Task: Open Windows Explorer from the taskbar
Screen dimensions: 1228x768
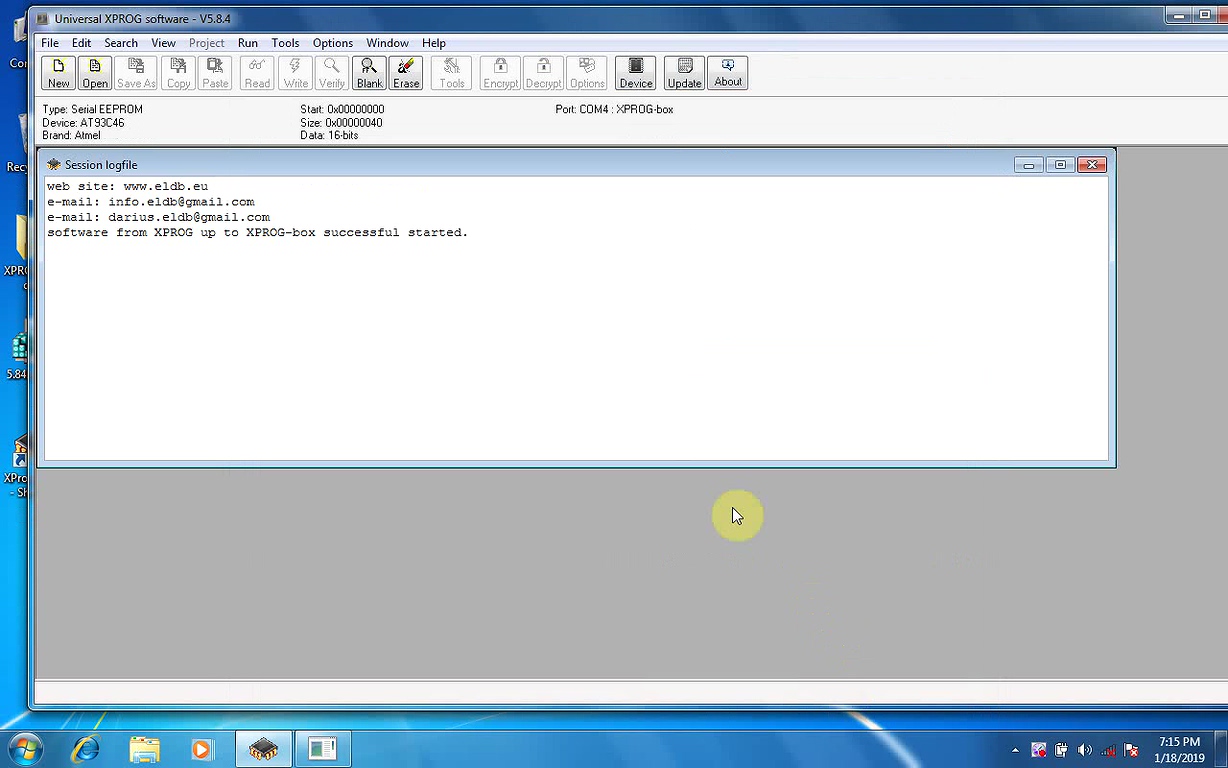Action: pyautogui.click(x=145, y=748)
